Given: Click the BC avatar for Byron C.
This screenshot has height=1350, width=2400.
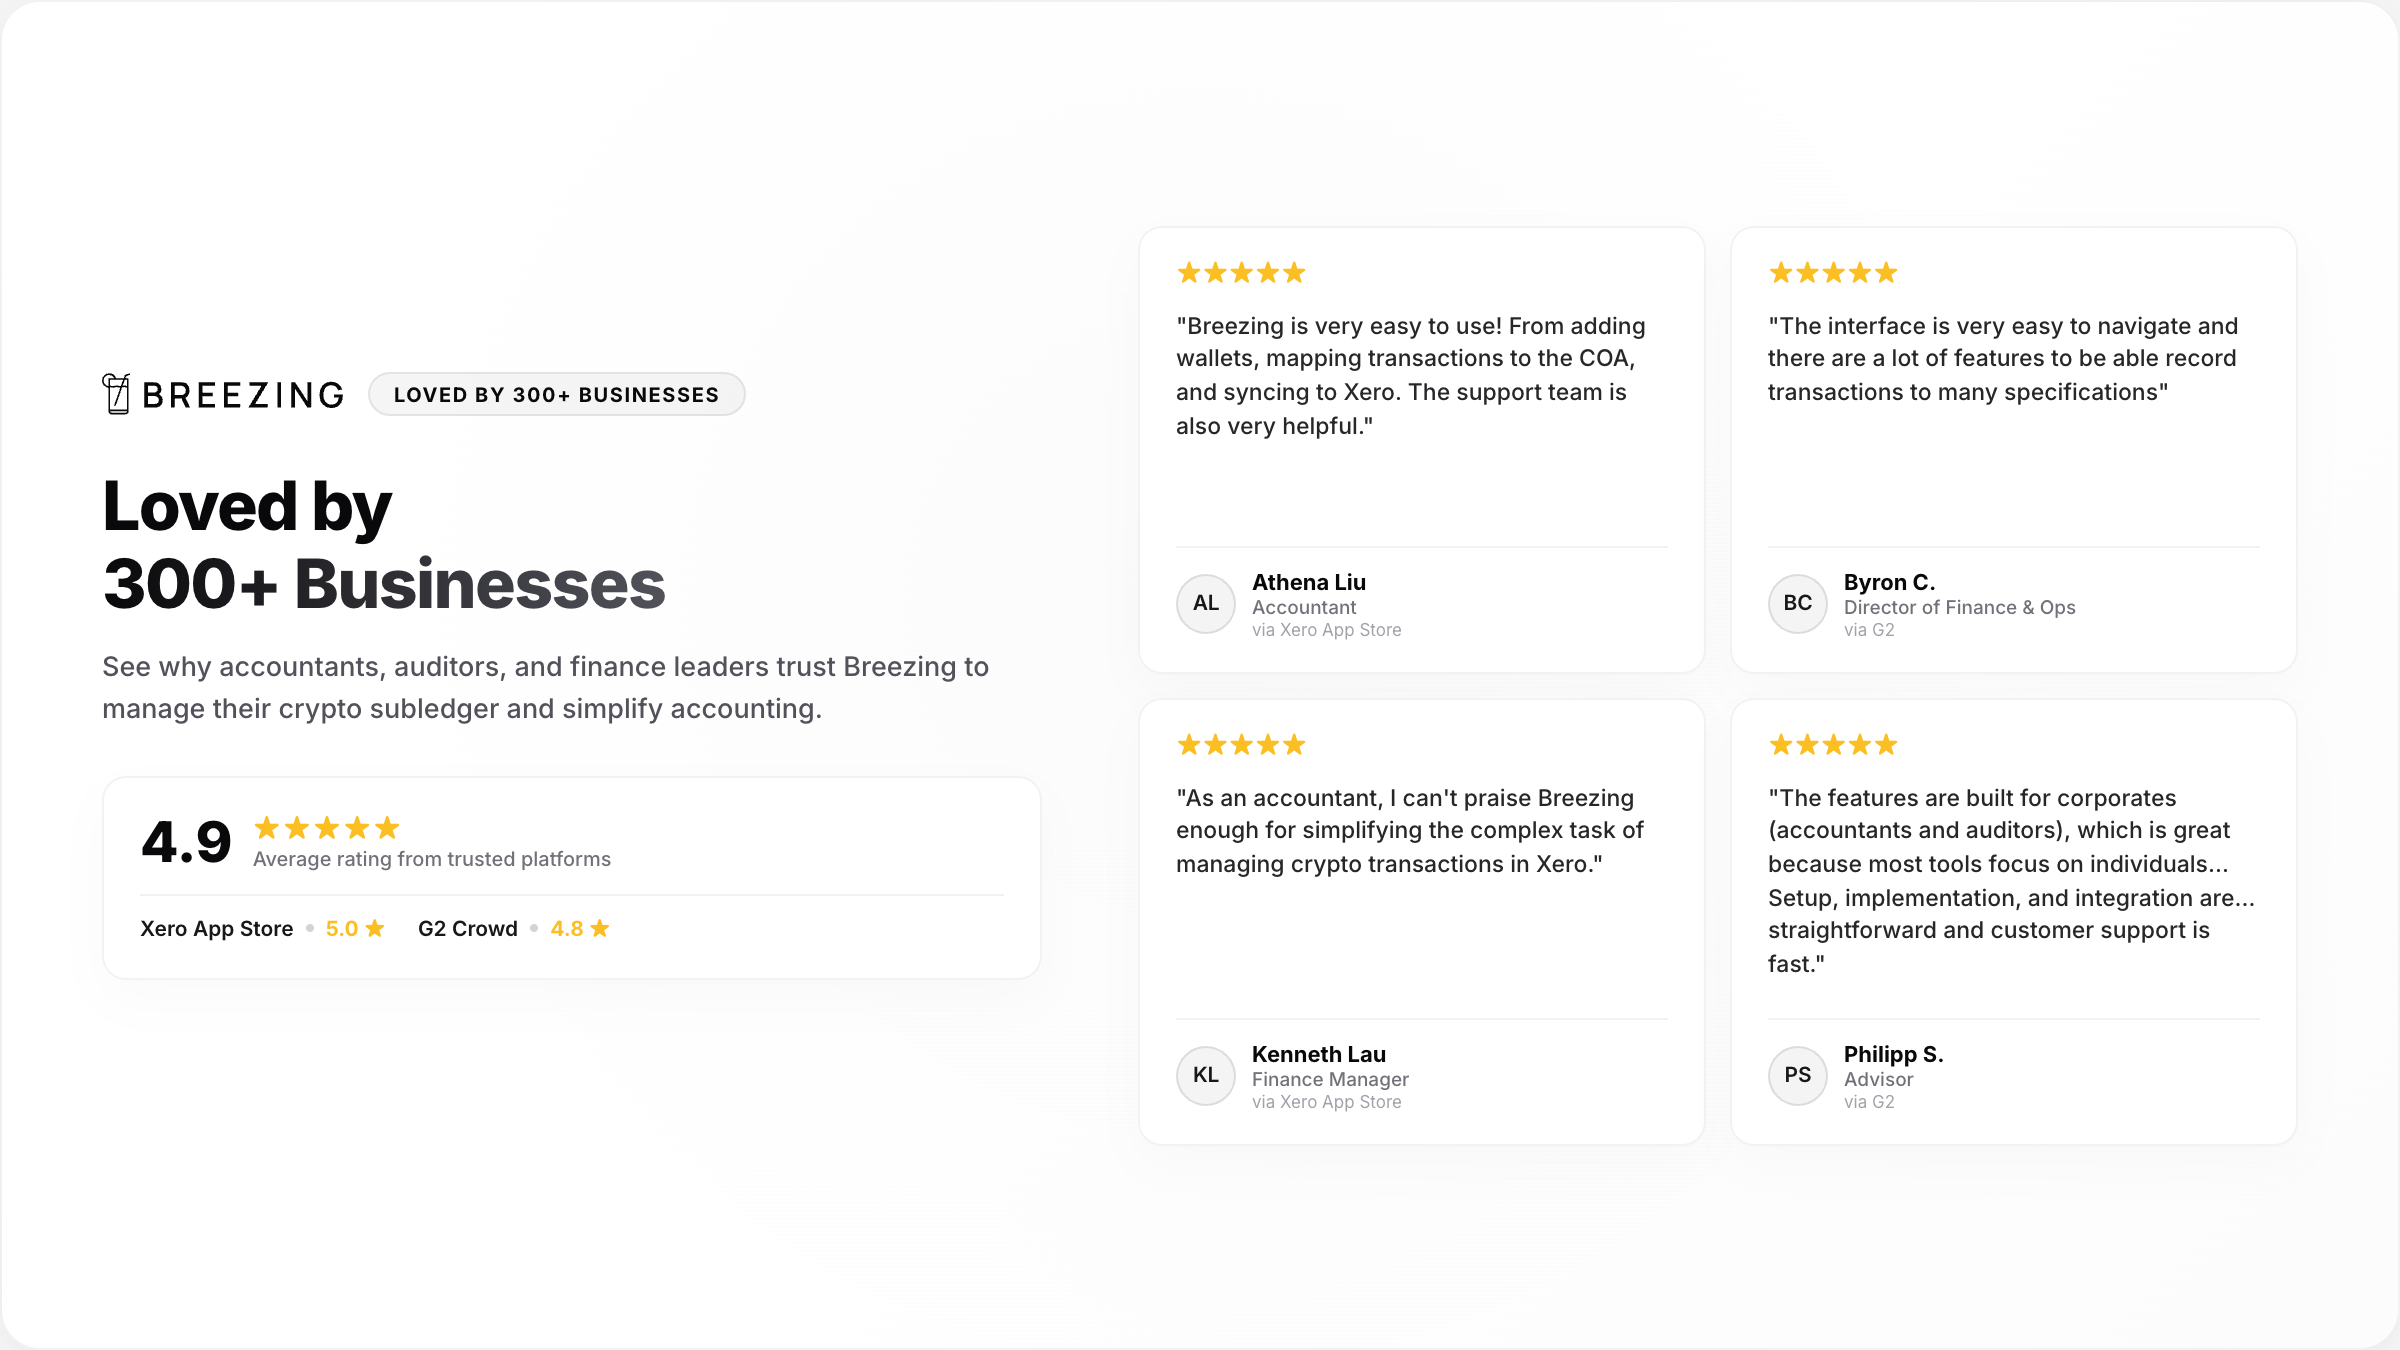Looking at the screenshot, I should point(1798,603).
